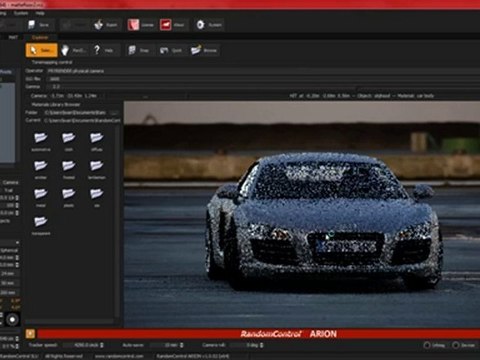480x360 pixels.
Task: Open the sss materials folder
Action: tap(97, 197)
